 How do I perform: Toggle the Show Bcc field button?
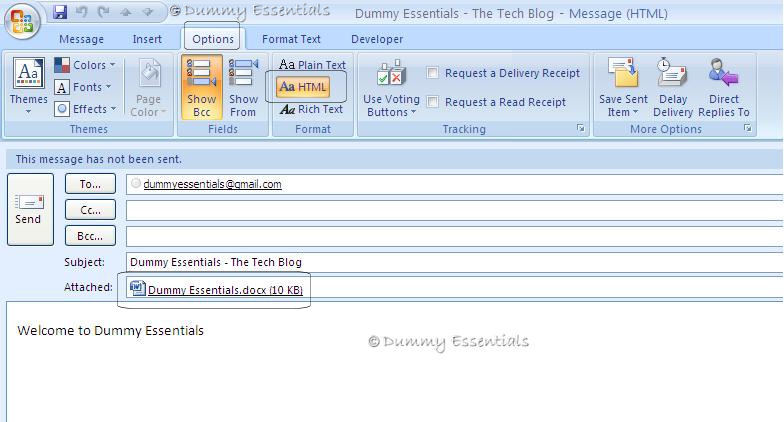click(x=202, y=88)
